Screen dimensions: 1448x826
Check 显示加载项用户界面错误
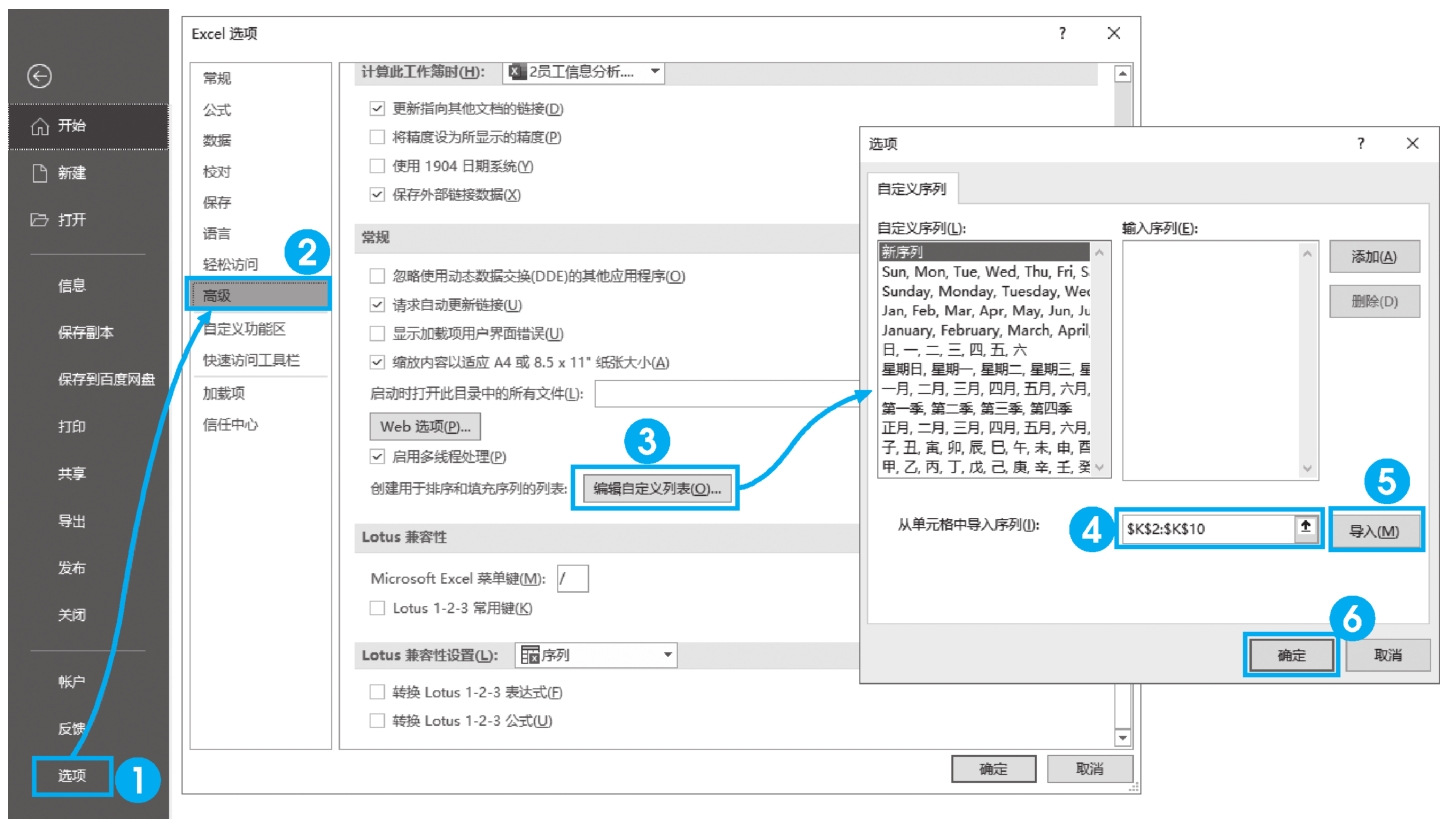point(377,334)
